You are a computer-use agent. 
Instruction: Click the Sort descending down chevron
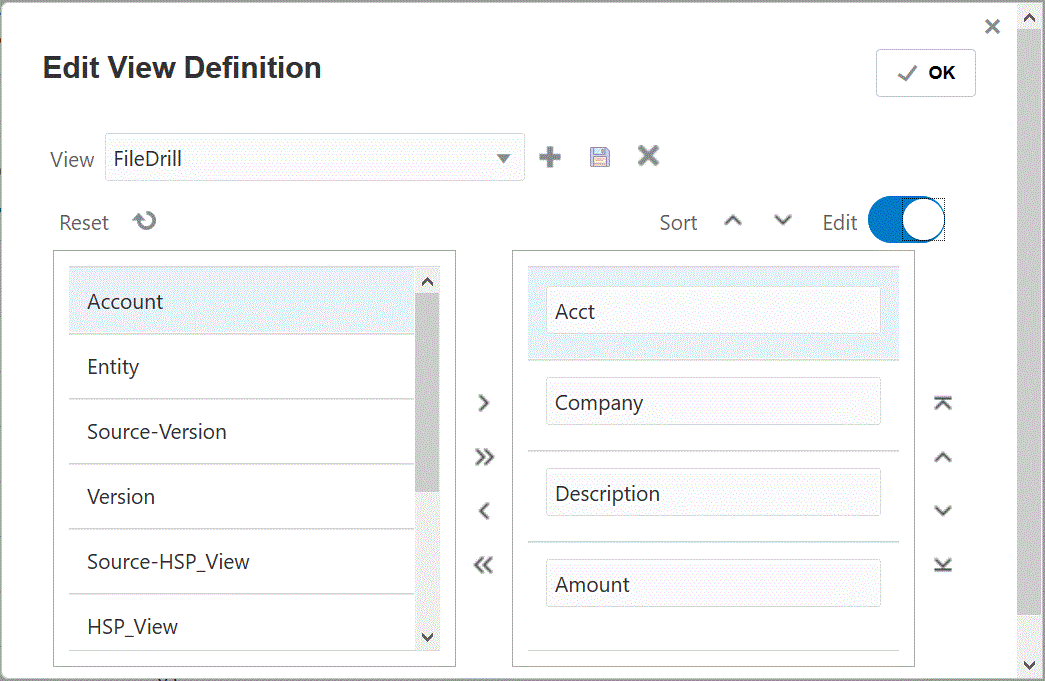[783, 221]
